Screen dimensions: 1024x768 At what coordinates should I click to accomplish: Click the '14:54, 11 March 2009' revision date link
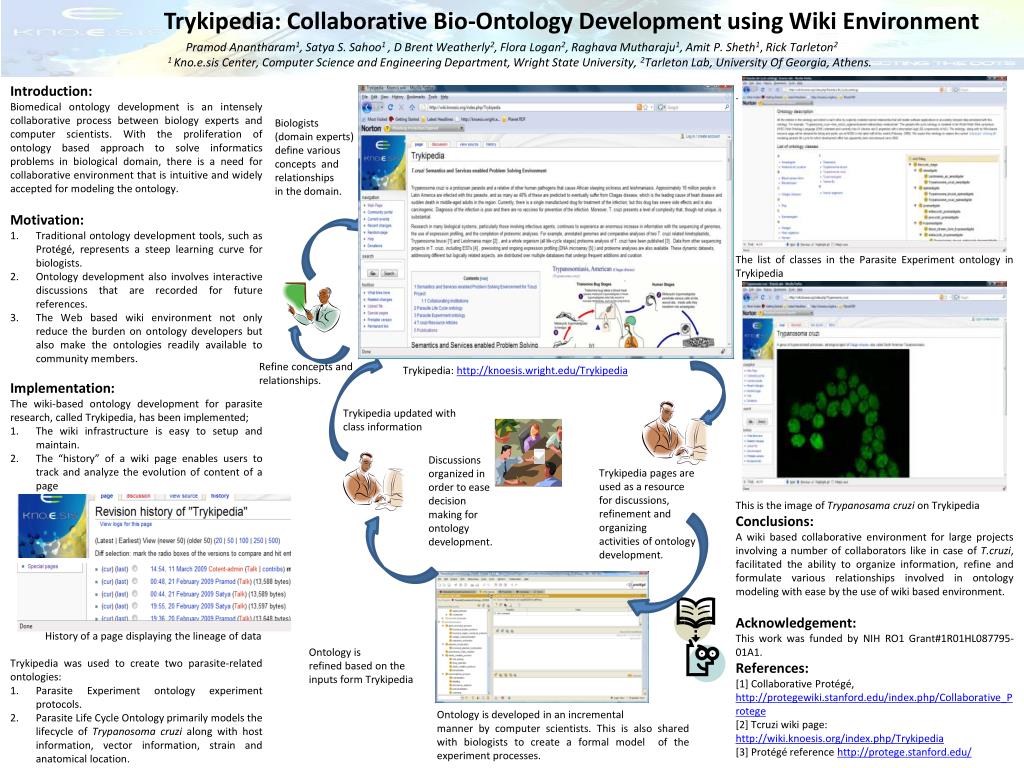[179, 569]
